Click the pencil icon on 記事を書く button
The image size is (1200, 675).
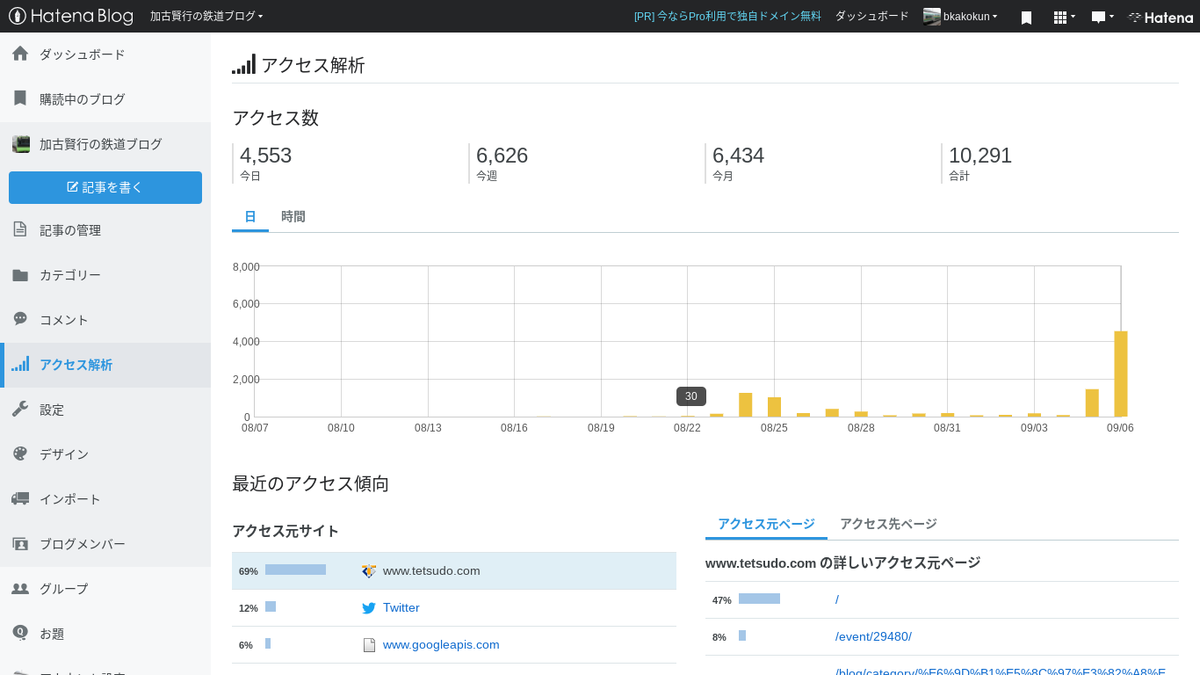pos(72,187)
